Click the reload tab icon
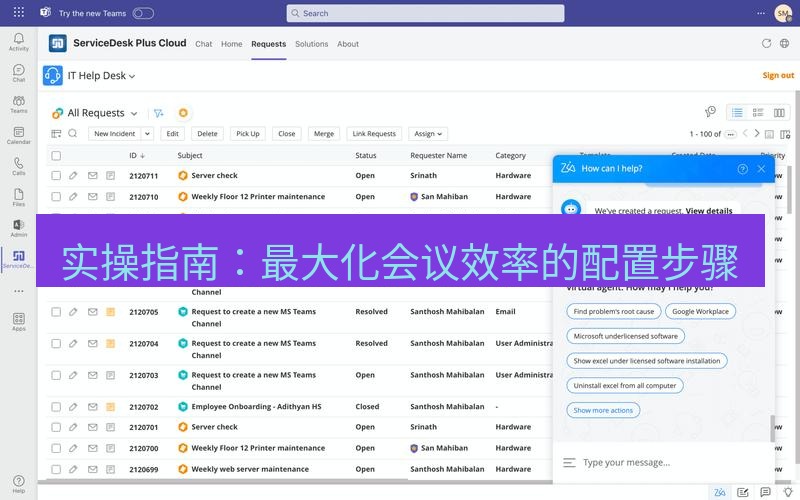This screenshot has height=500, width=800. (x=766, y=43)
